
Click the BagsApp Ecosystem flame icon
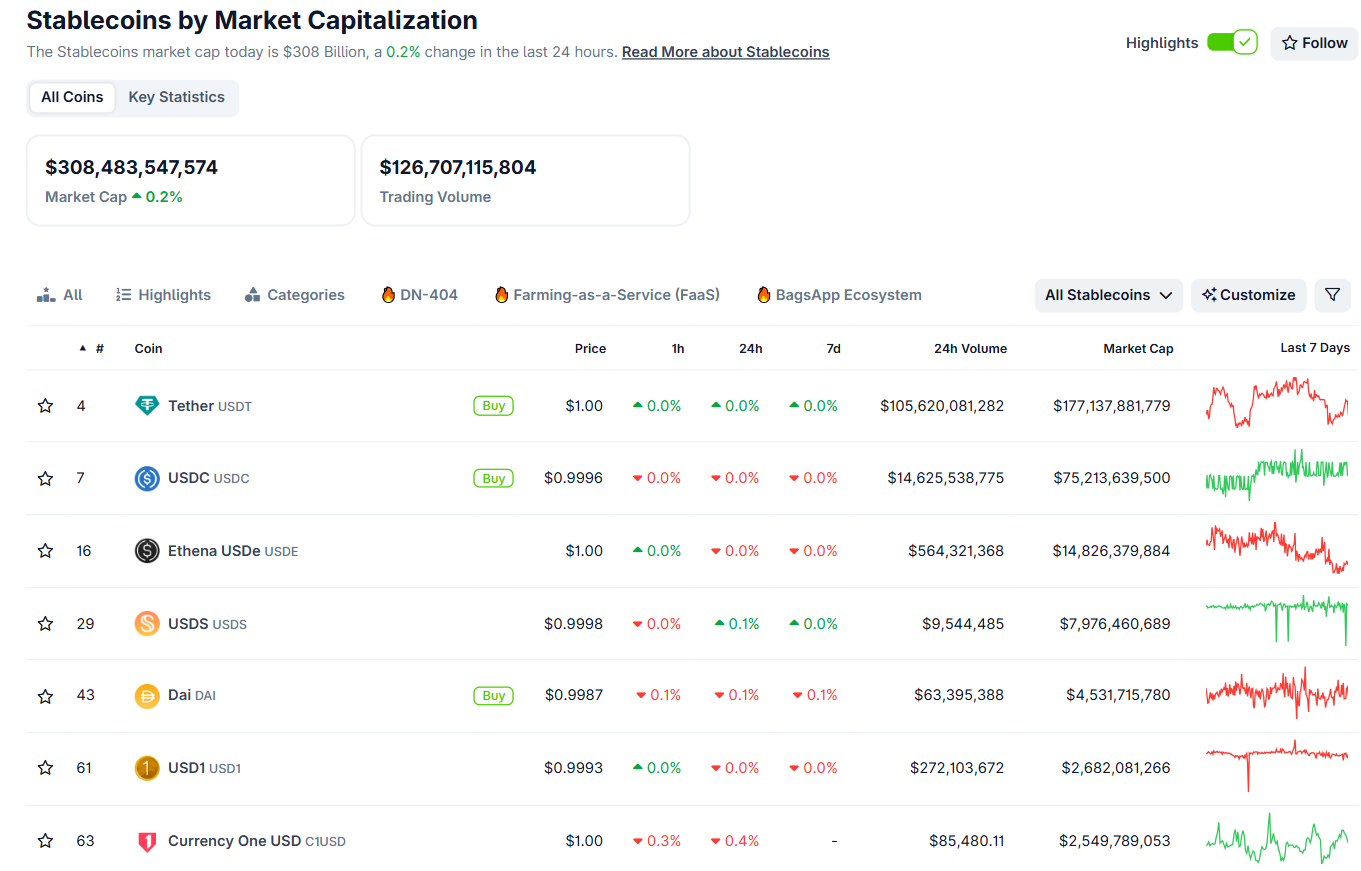point(764,294)
